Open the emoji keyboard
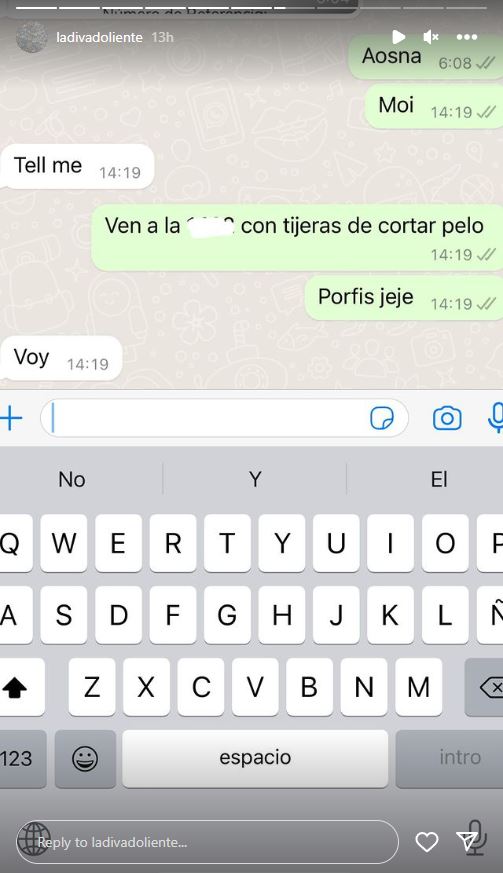Image resolution: width=503 pixels, height=873 pixels. pos(85,758)
